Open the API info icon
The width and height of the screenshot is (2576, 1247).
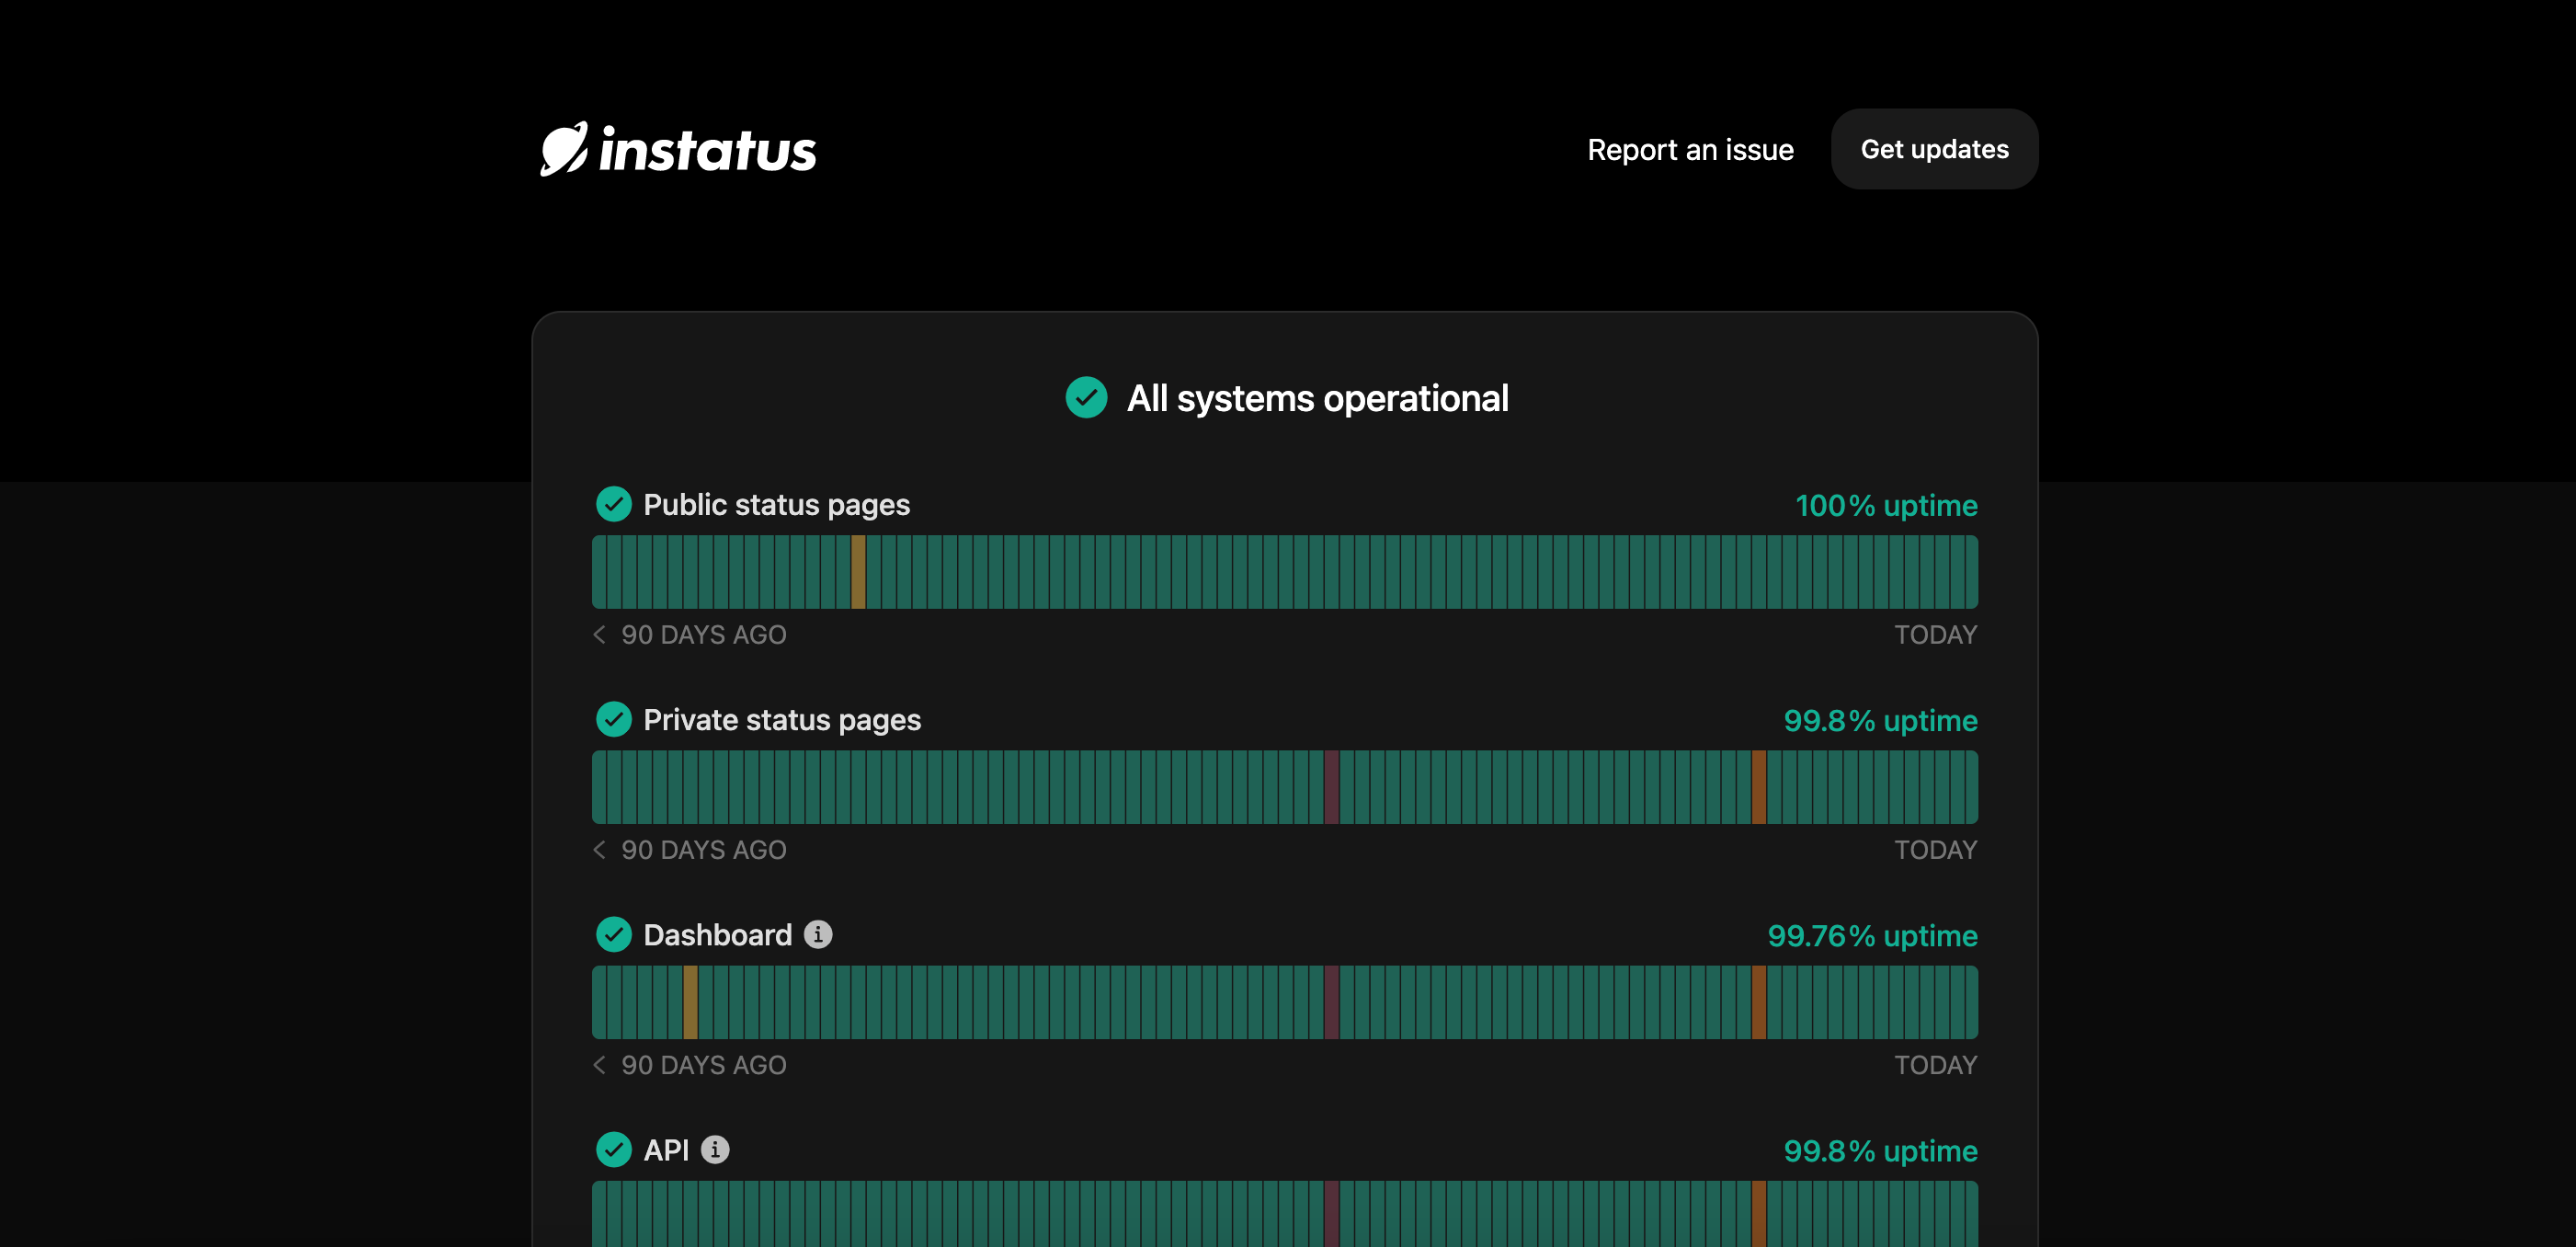(x=715, y=1150)
